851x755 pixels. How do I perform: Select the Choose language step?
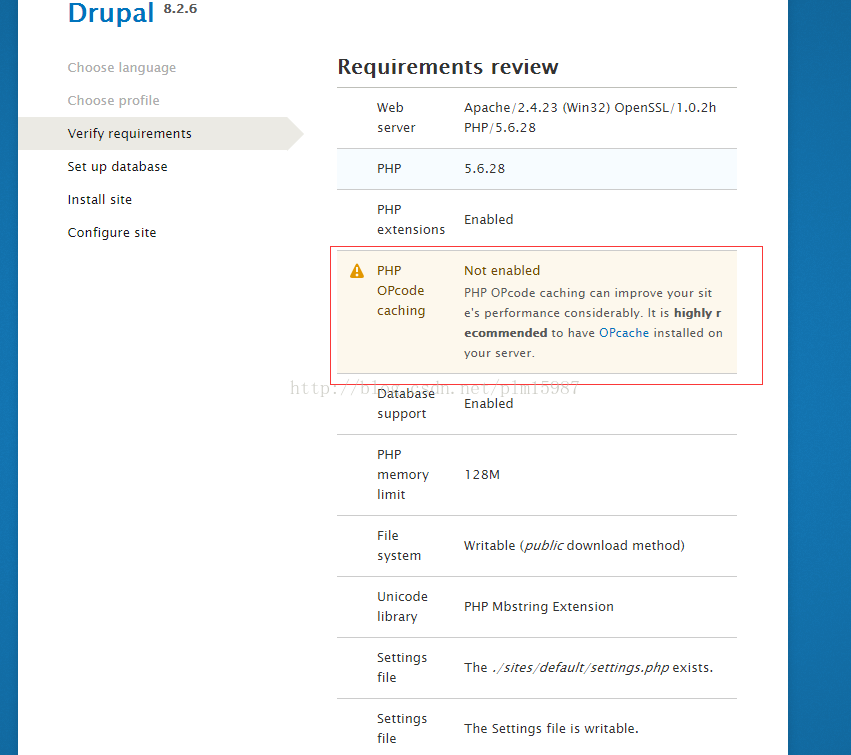click(x=122, y=67)
